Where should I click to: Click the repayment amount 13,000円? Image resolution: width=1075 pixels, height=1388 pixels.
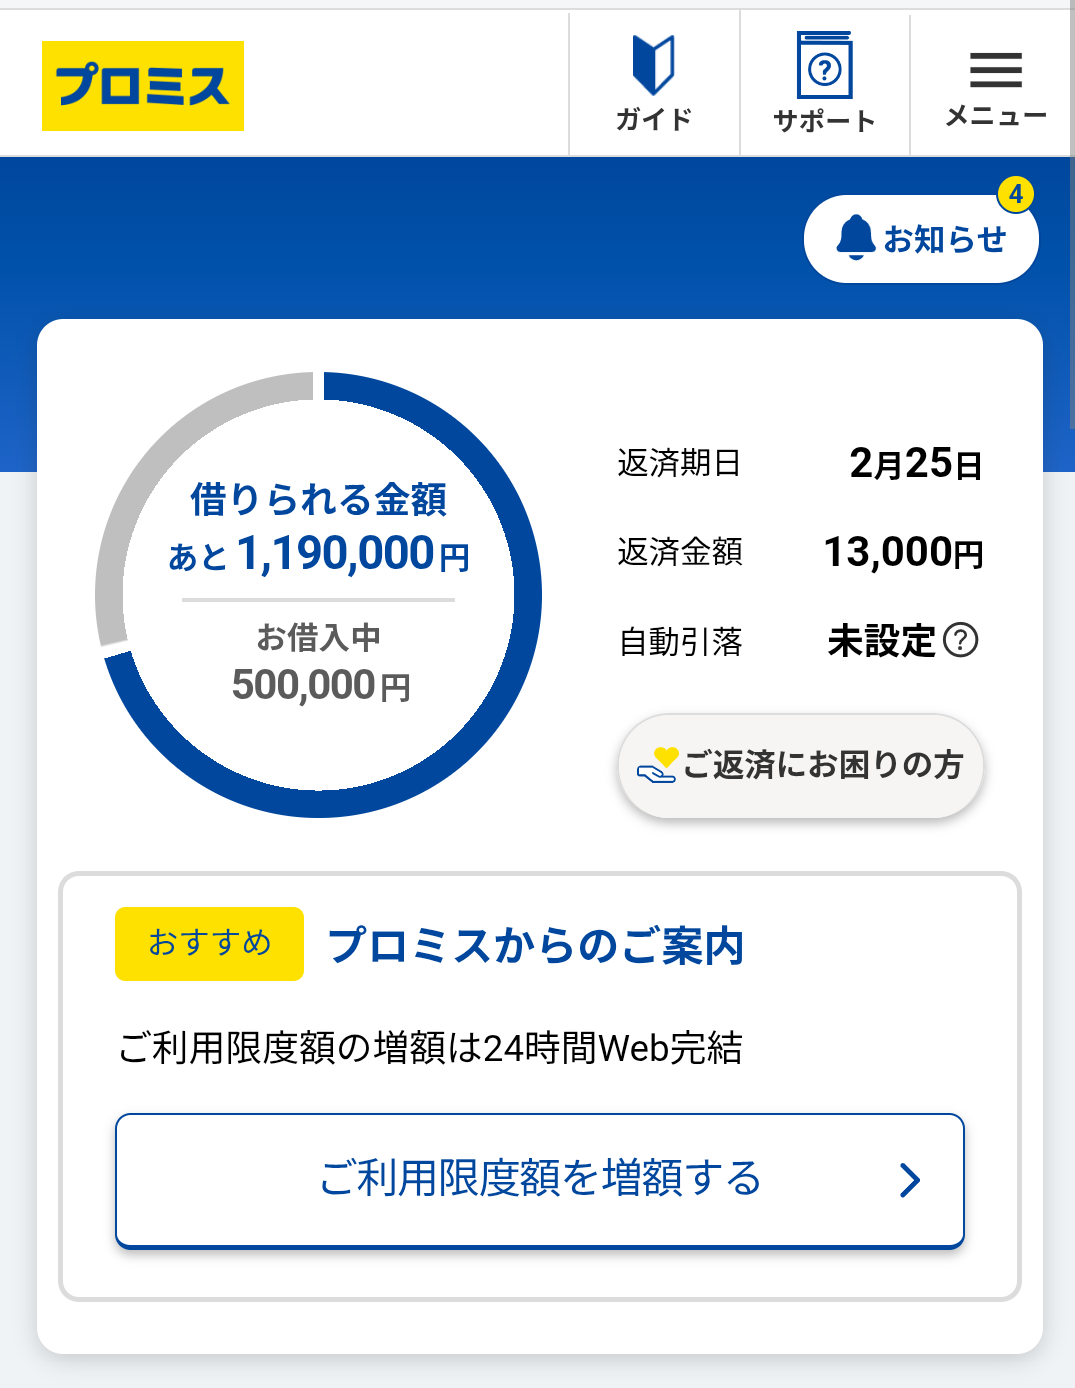[x=903, y=552]
